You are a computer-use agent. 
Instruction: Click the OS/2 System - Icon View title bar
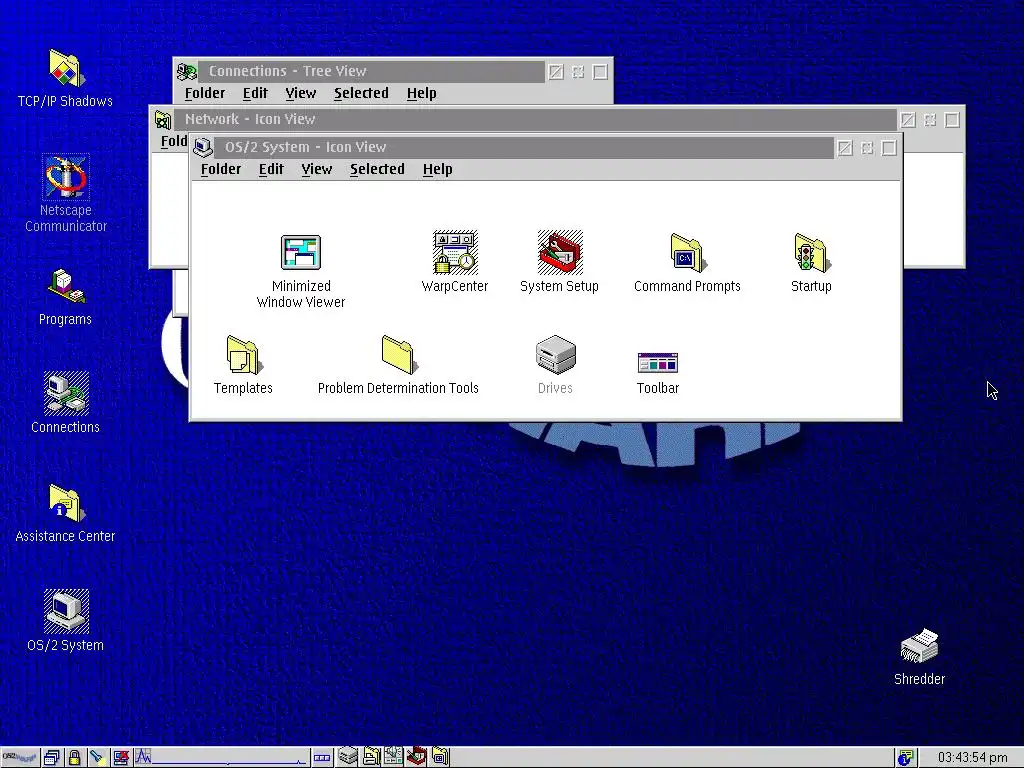524,148
